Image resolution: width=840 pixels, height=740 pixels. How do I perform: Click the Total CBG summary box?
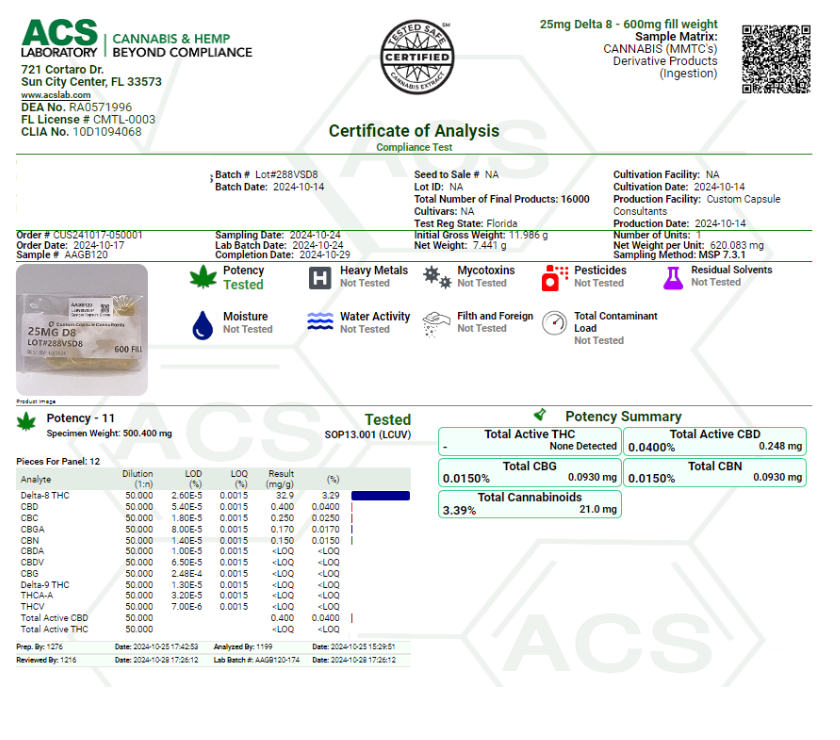529,472
